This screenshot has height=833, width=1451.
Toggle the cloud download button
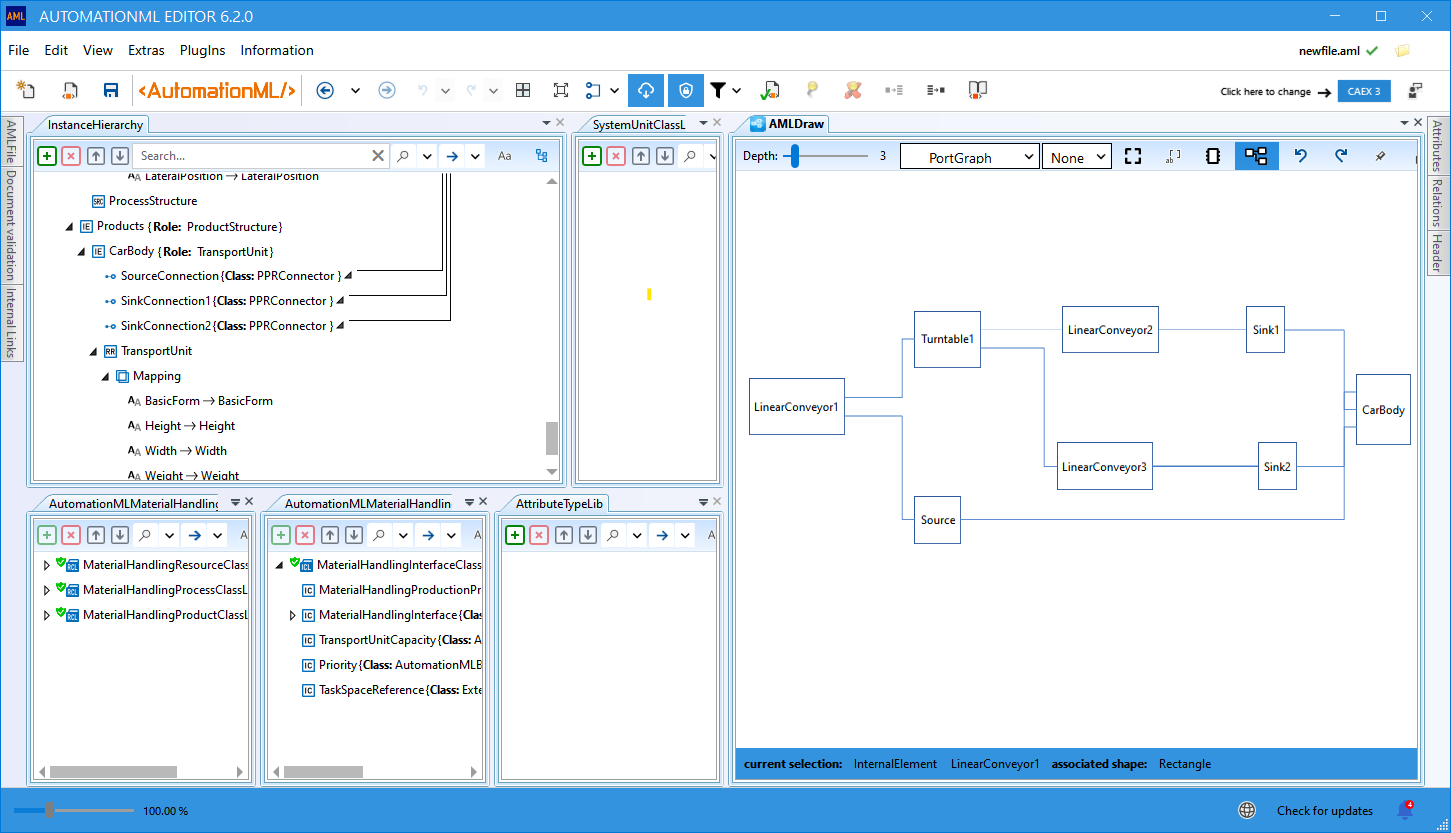646,90
